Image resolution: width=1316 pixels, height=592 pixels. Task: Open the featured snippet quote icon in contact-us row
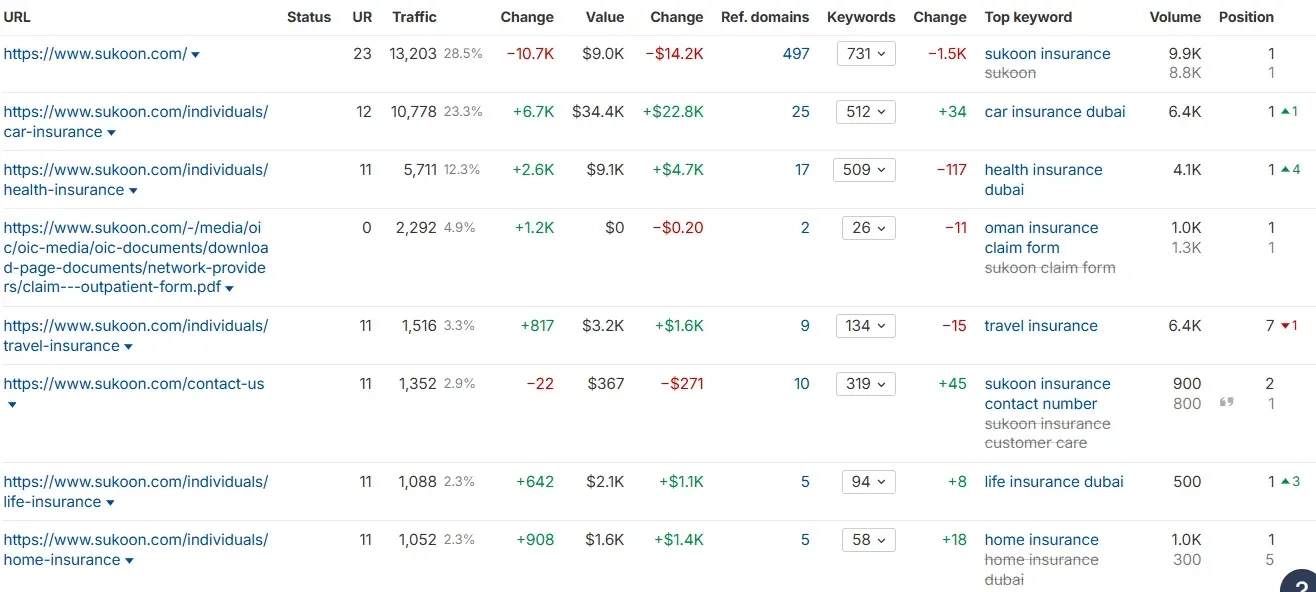pyautogui.click(x=1225, y=402)
